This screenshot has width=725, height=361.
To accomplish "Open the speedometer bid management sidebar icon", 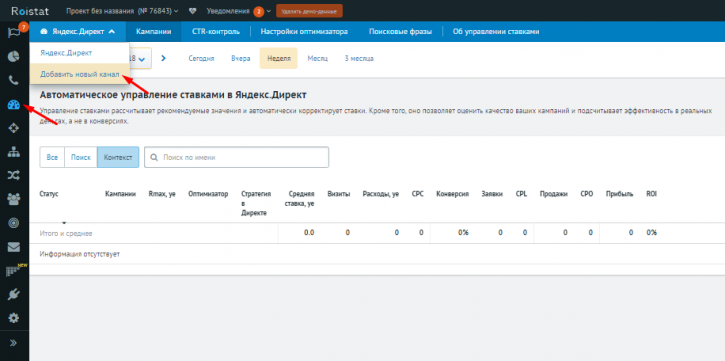I will coord(14,105).
